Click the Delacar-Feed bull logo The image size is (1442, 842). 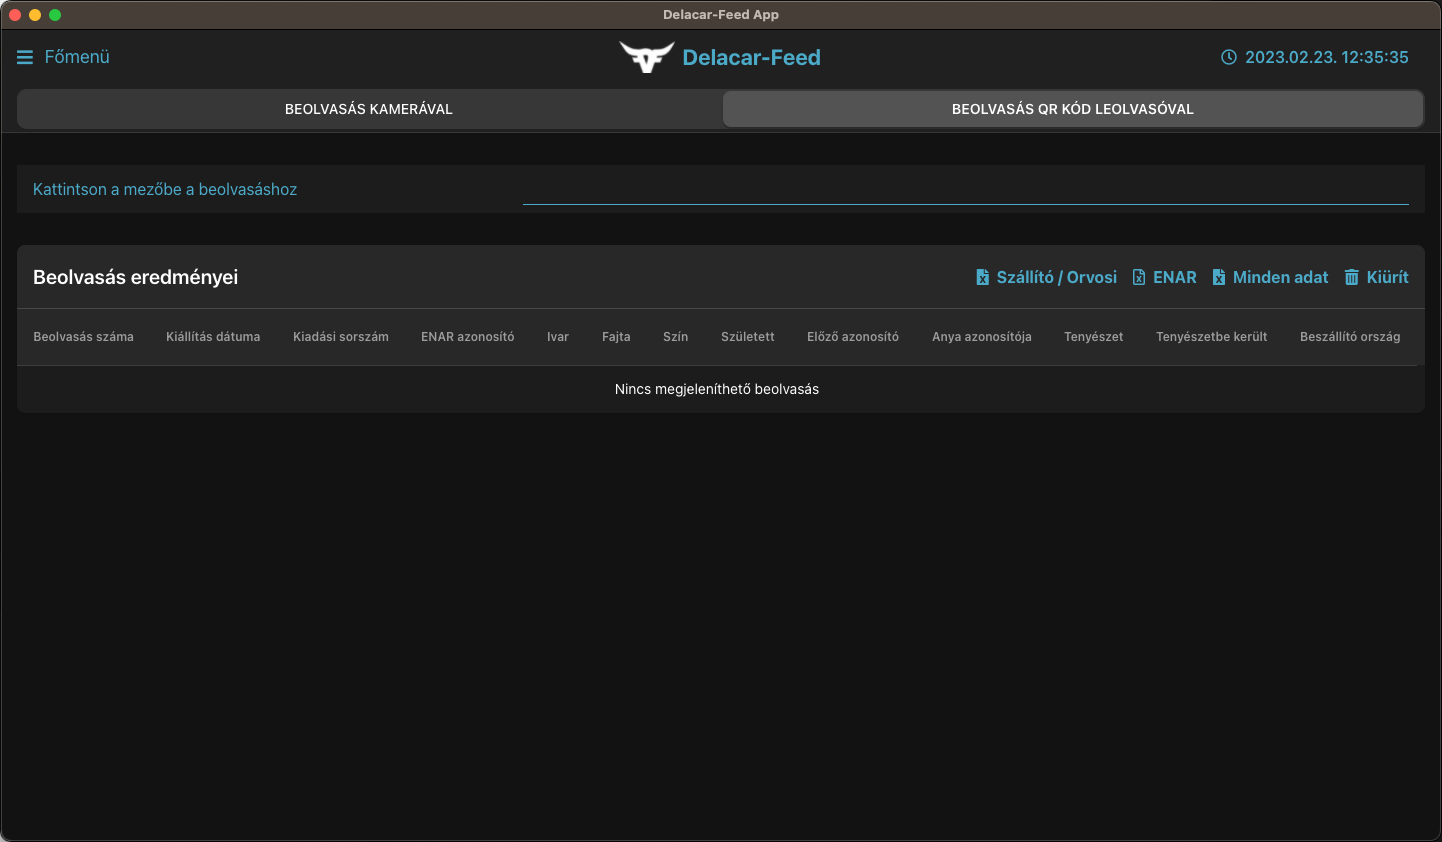tap(646, 57)
